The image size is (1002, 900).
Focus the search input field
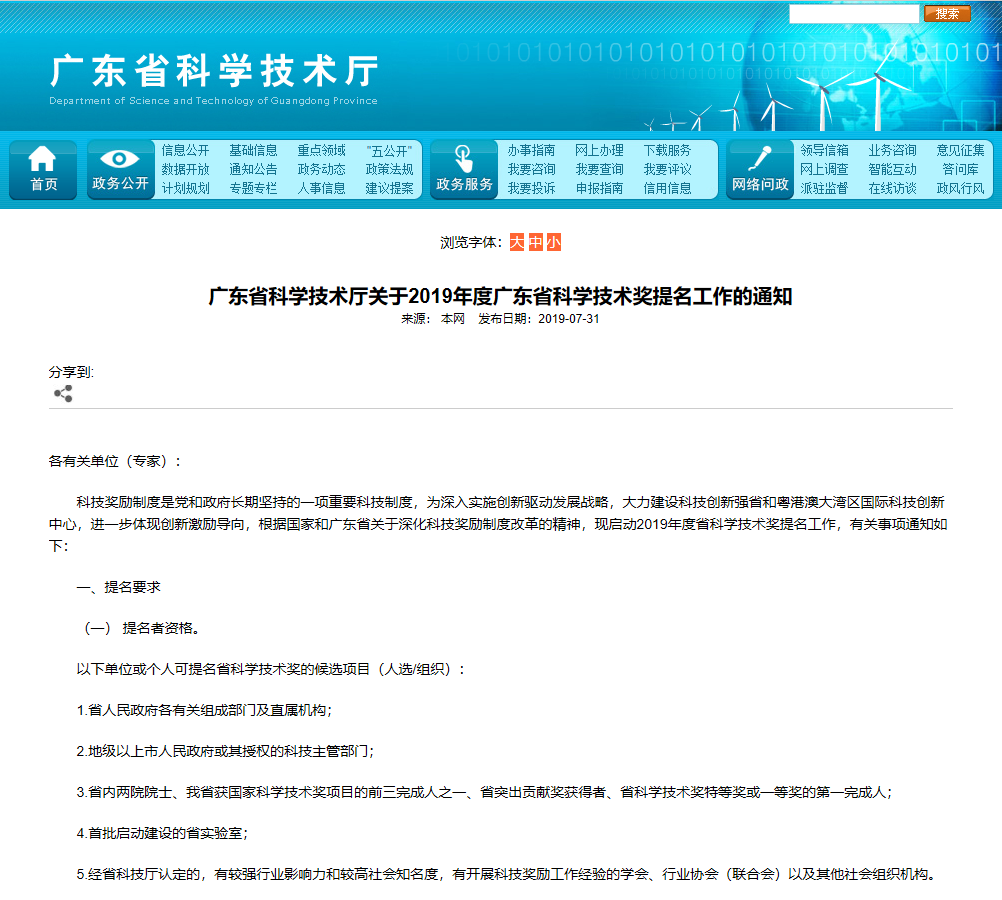854,13
